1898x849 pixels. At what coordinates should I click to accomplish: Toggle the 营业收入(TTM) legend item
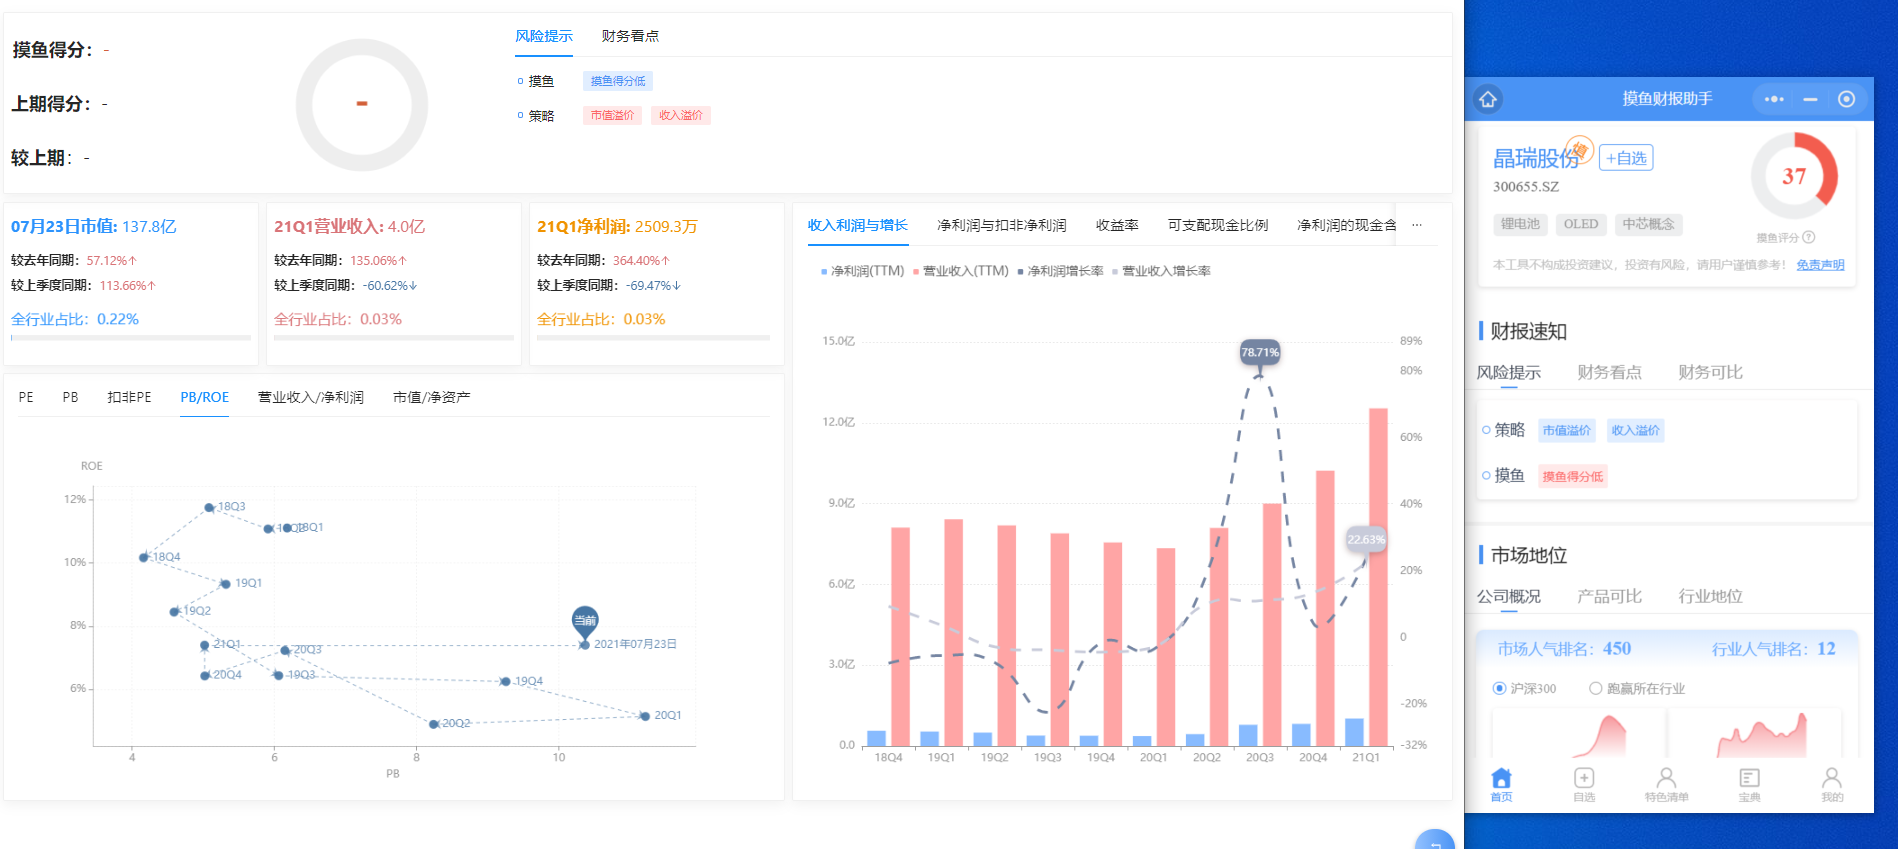[960, 271]
